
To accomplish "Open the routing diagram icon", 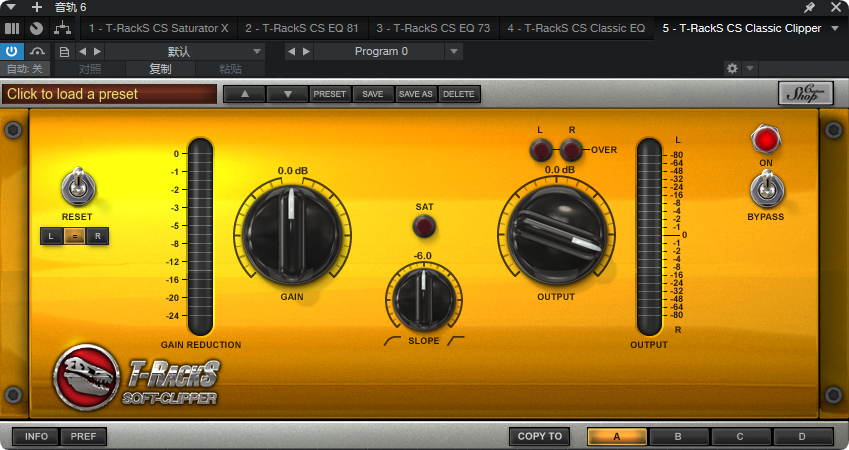I will coord(62,28).
